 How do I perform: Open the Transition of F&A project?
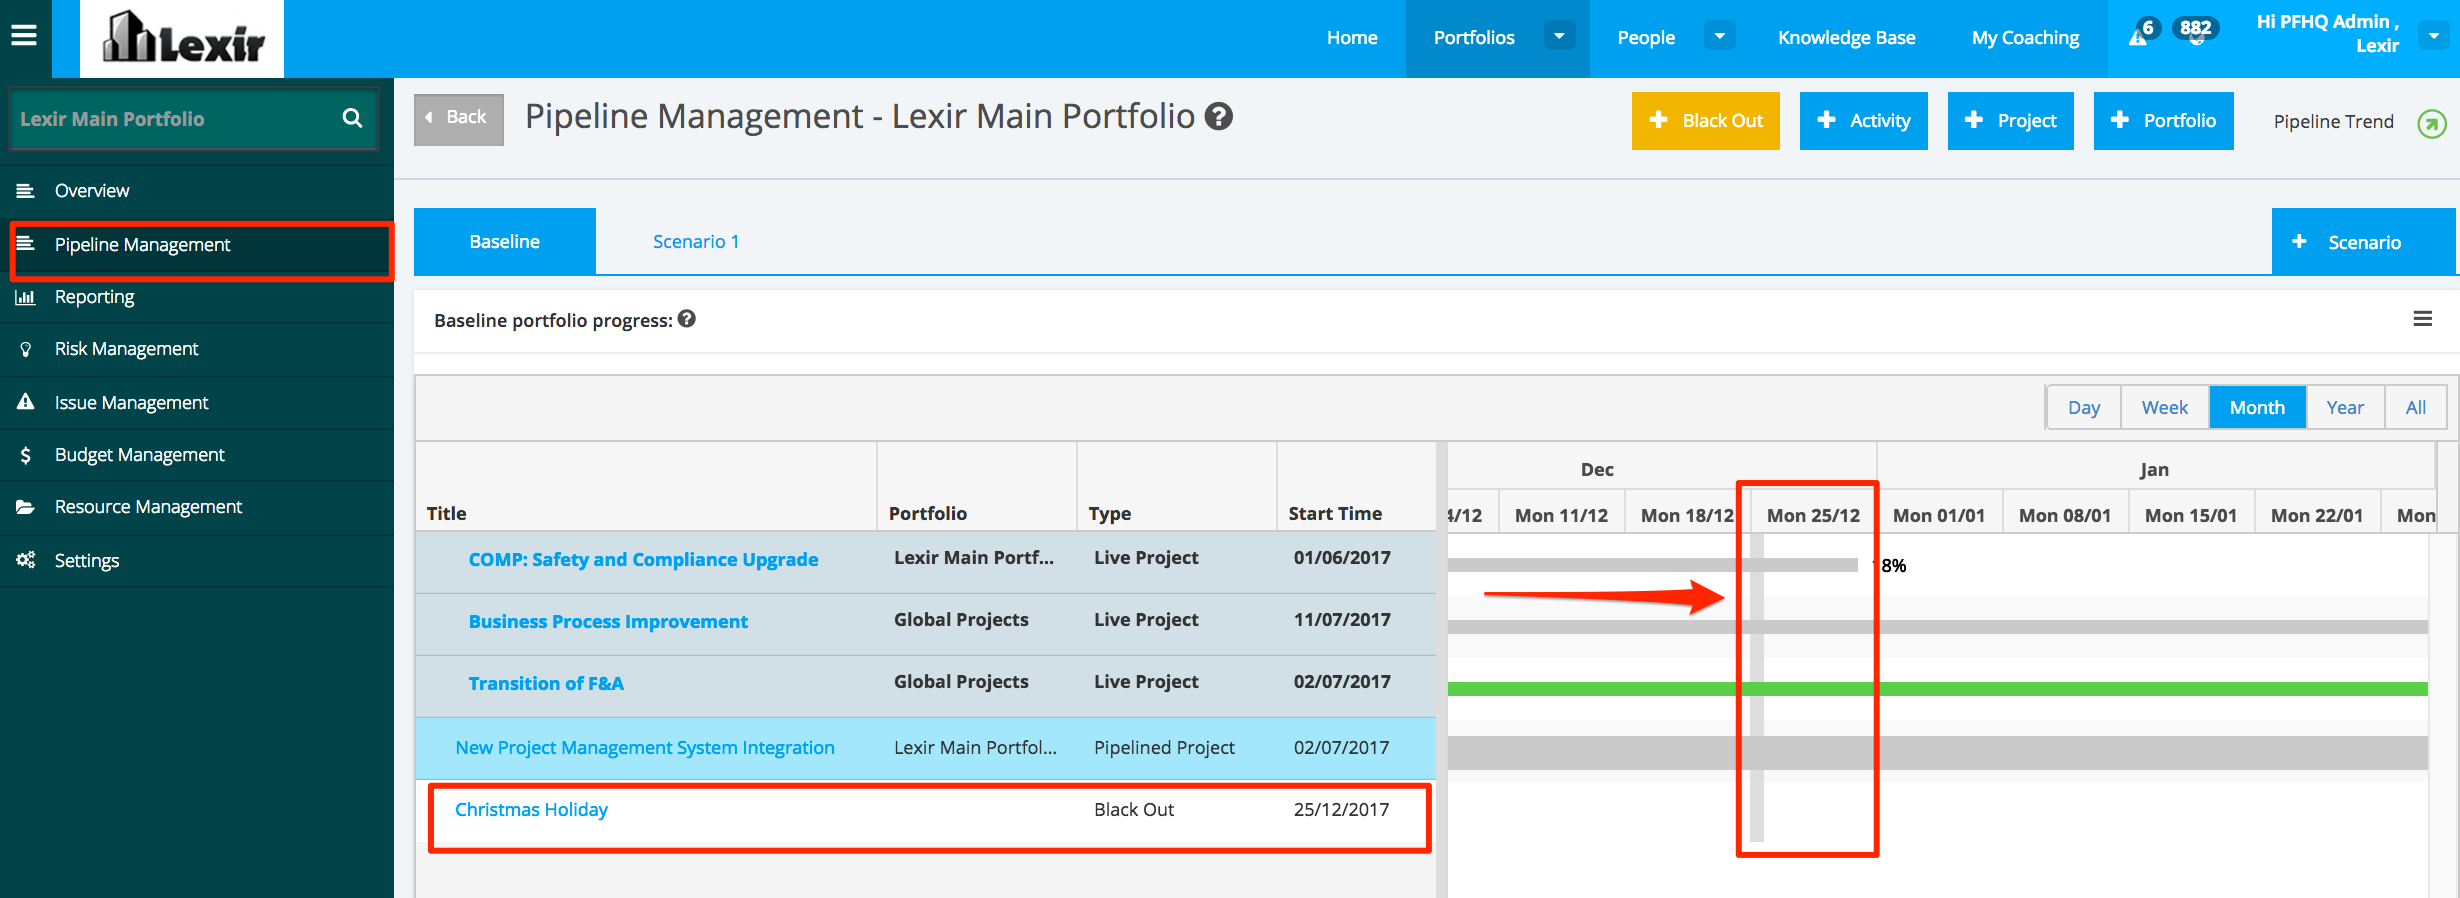click(546, 683)
